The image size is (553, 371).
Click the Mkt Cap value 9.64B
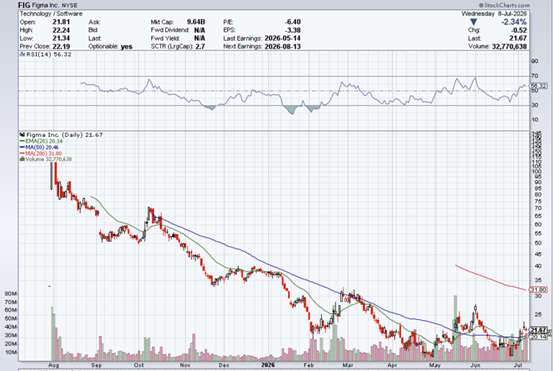[196, 22]
